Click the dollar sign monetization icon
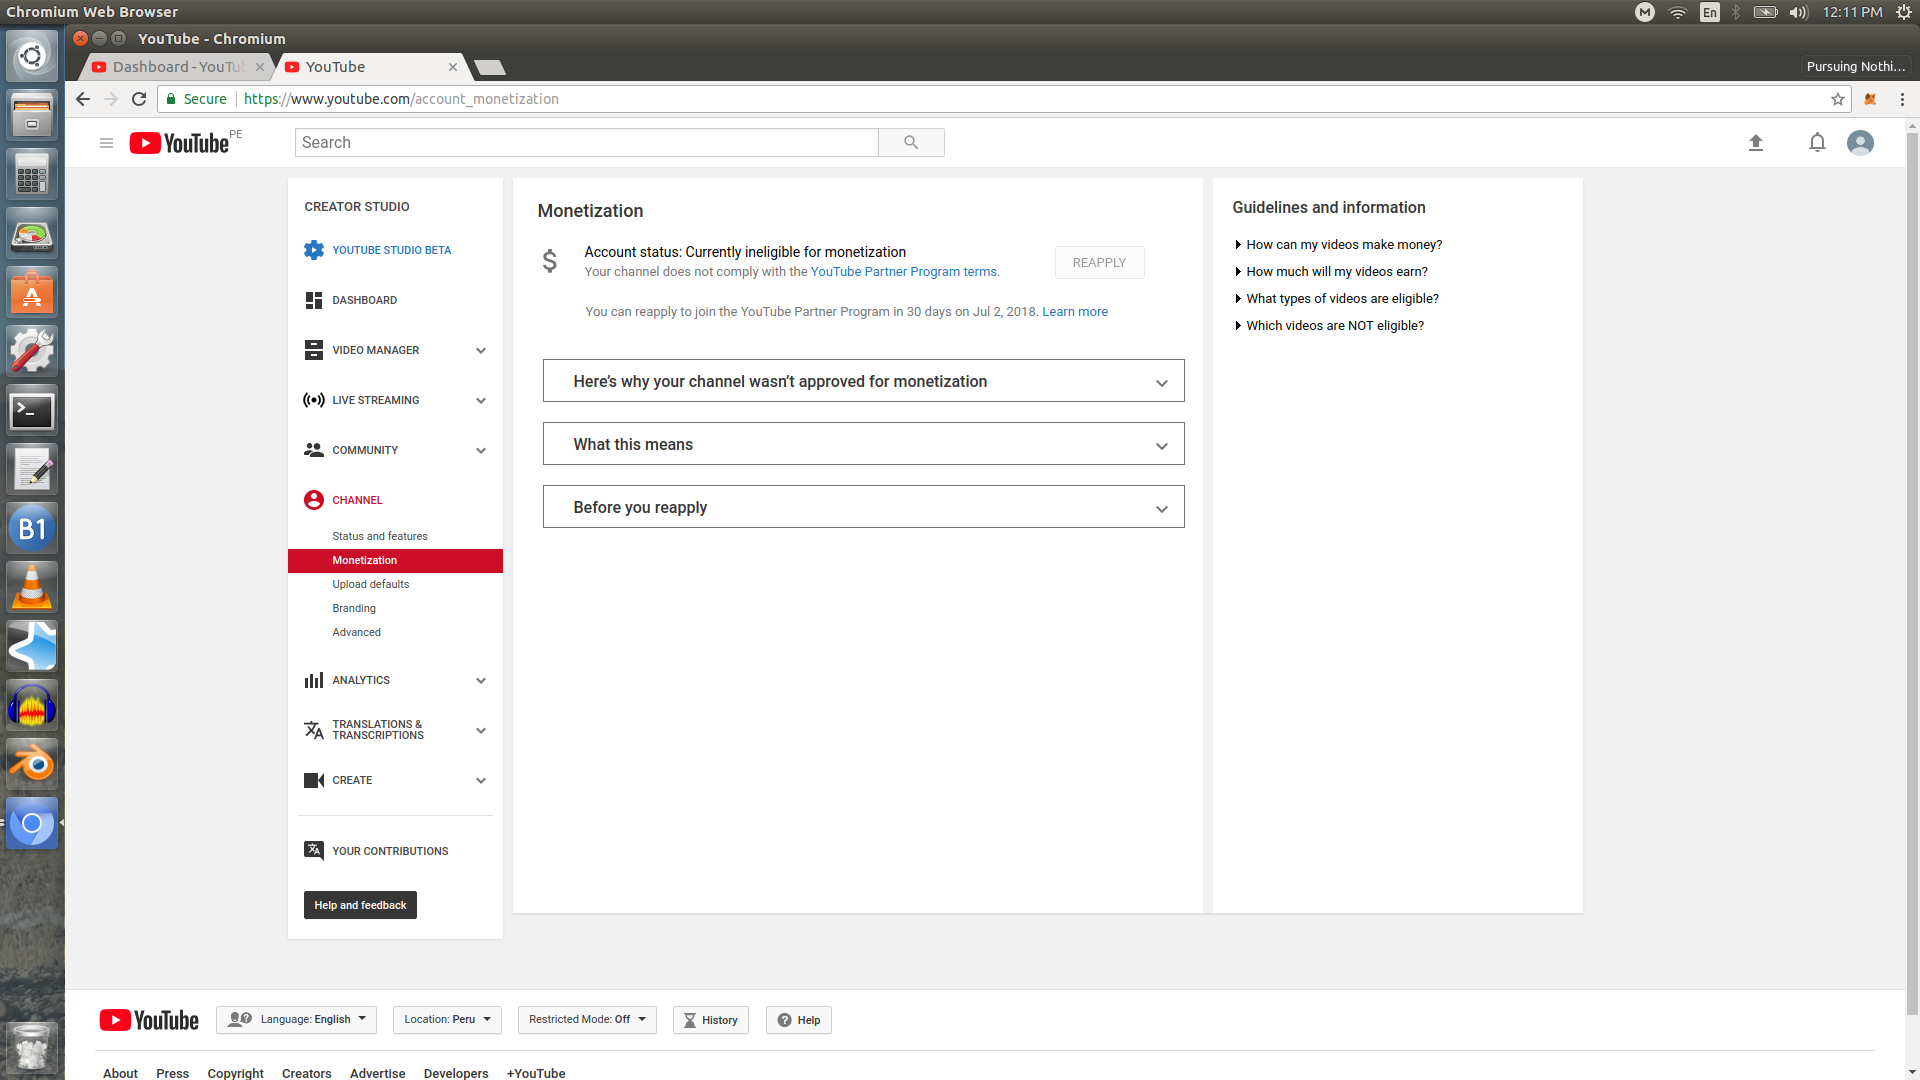This screenshot has width=1920, height=1080. click(550, 261)
